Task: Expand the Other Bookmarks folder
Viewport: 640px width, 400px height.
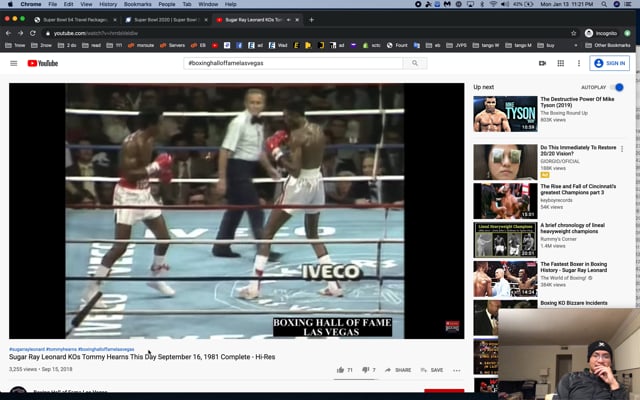Action: click(x=610, y=45)
